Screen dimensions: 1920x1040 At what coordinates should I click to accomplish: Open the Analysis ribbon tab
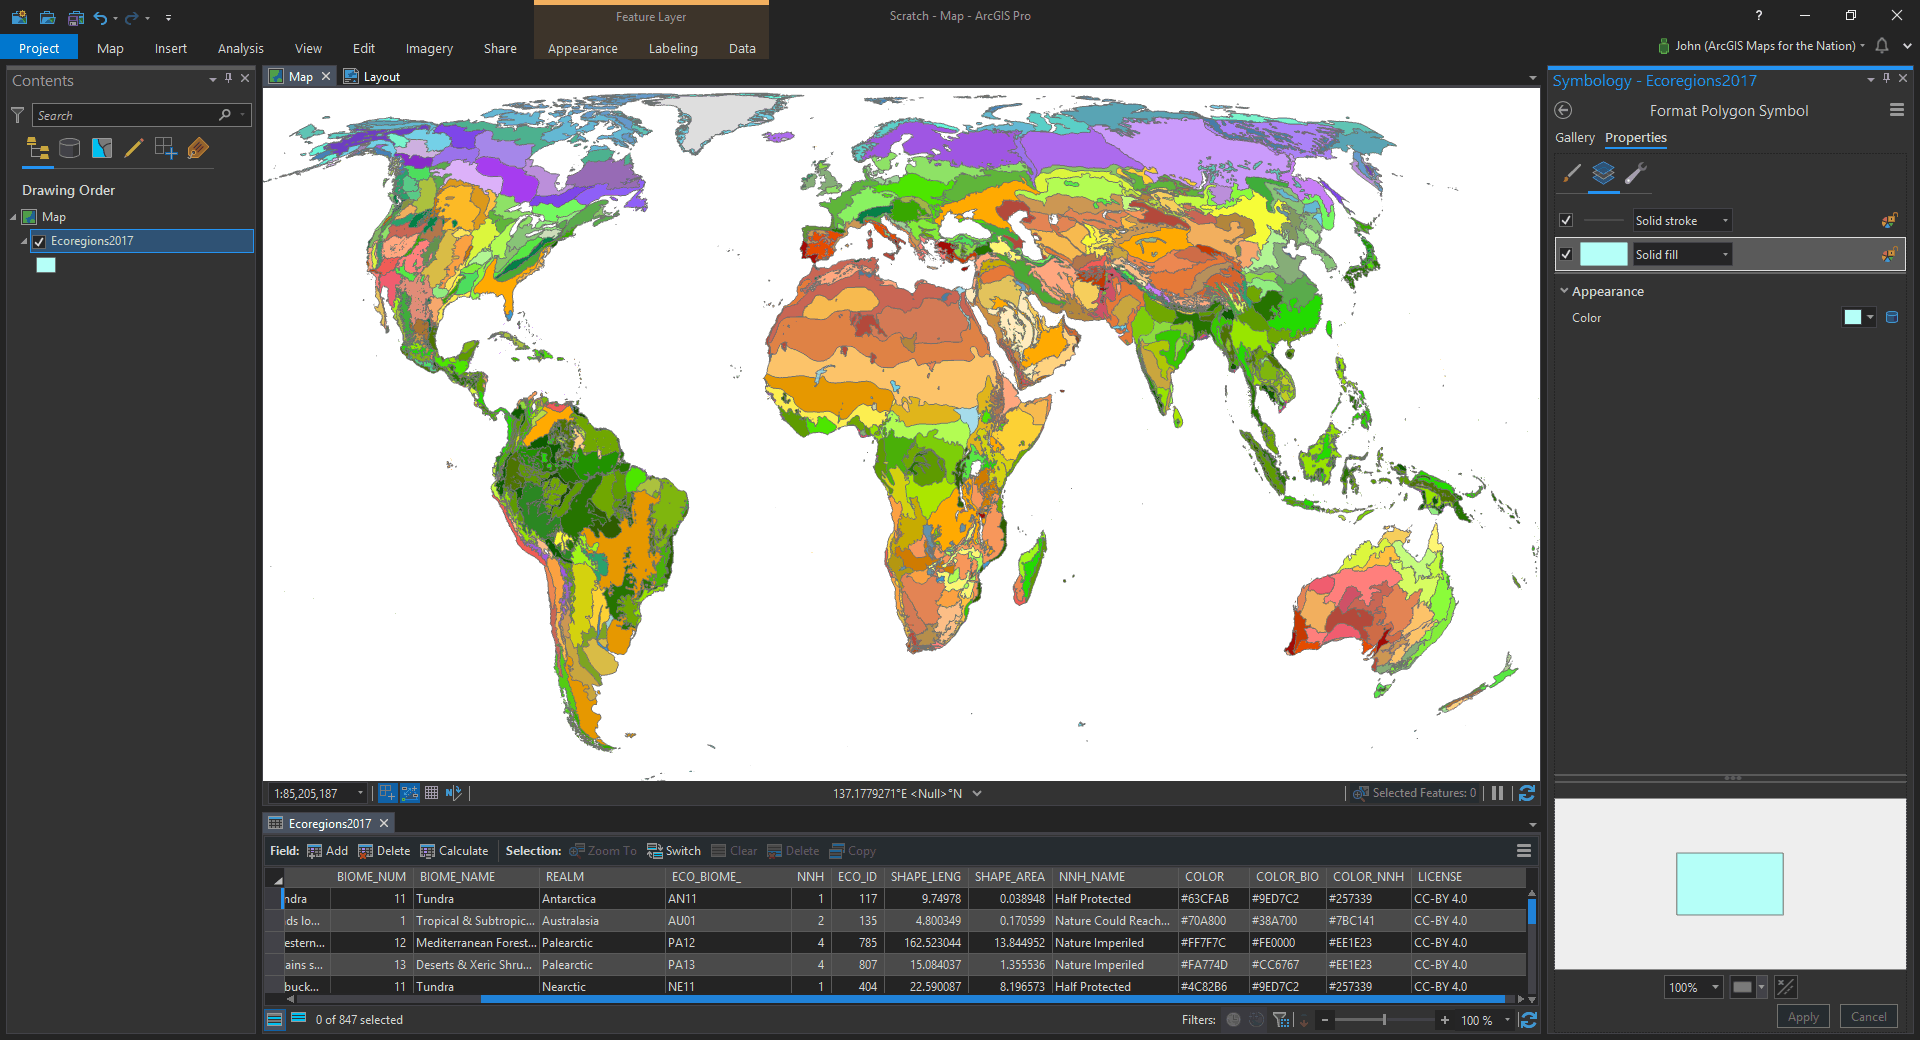pos(240,48)
